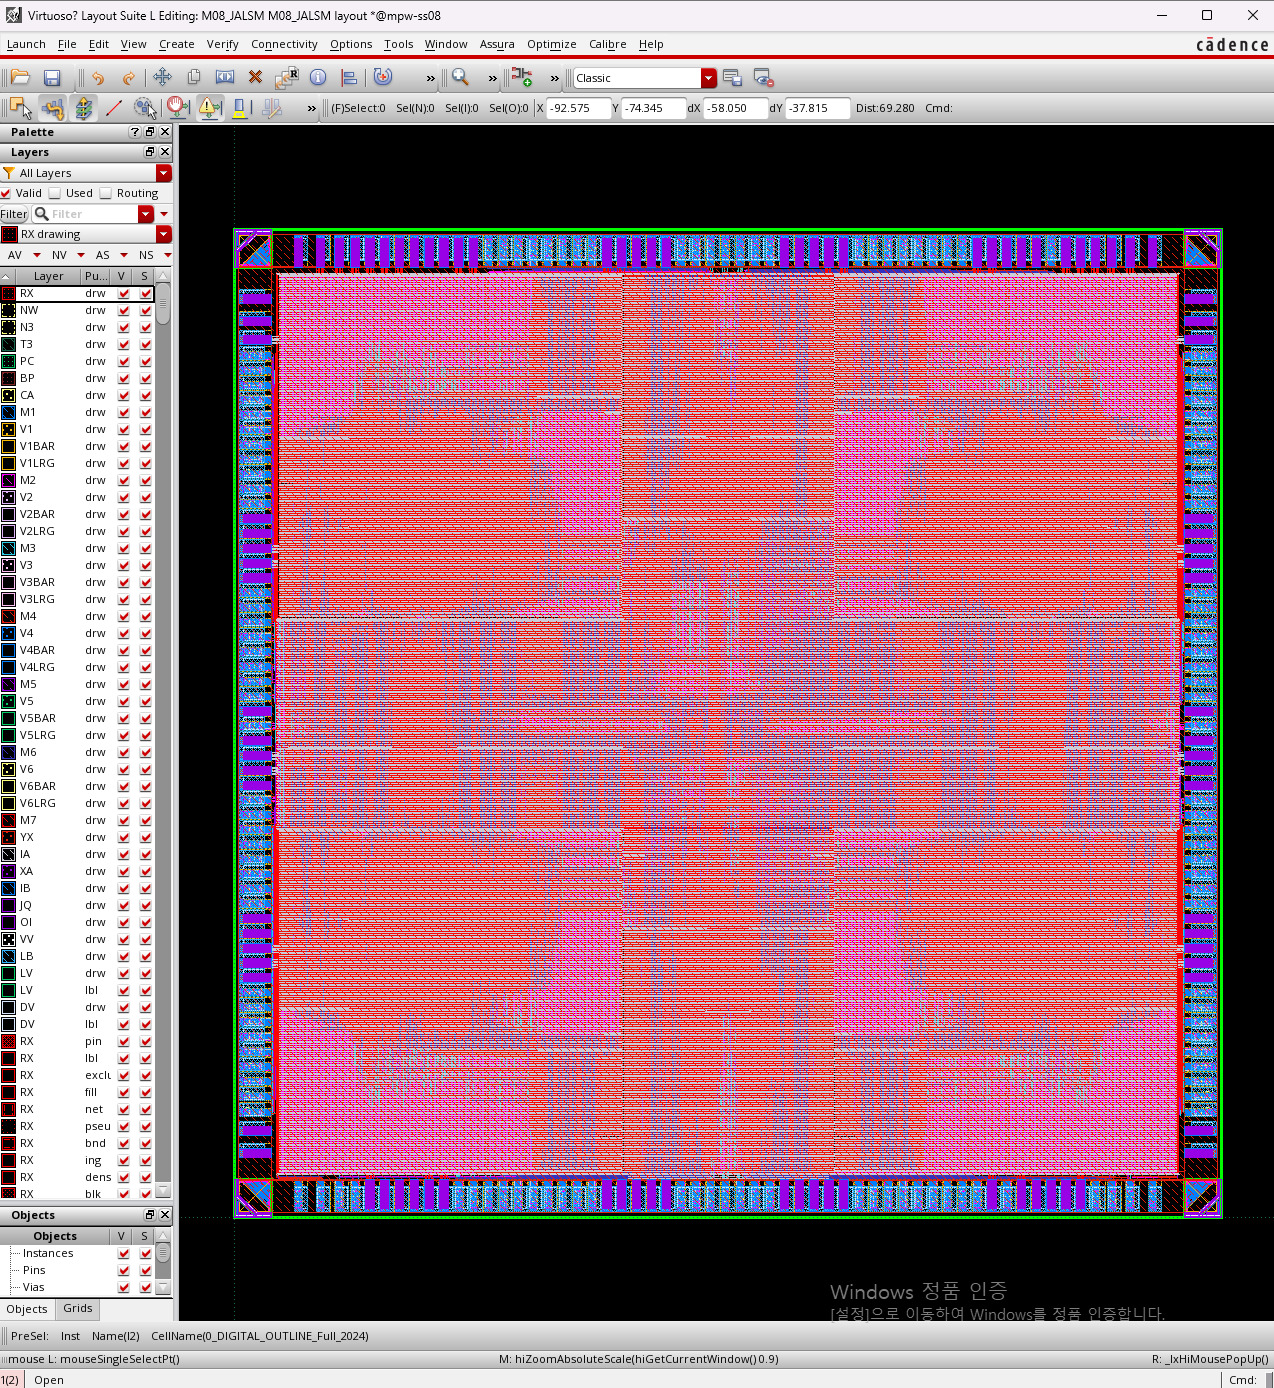Viewport: 1274px width, 1388px height.
Task: Expand the Classic workspace dropdown
Action: point(709,78)
